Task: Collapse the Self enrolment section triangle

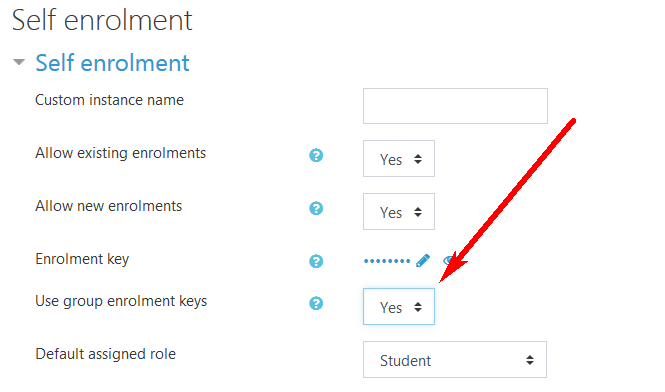Action: (x=19, y=62)
